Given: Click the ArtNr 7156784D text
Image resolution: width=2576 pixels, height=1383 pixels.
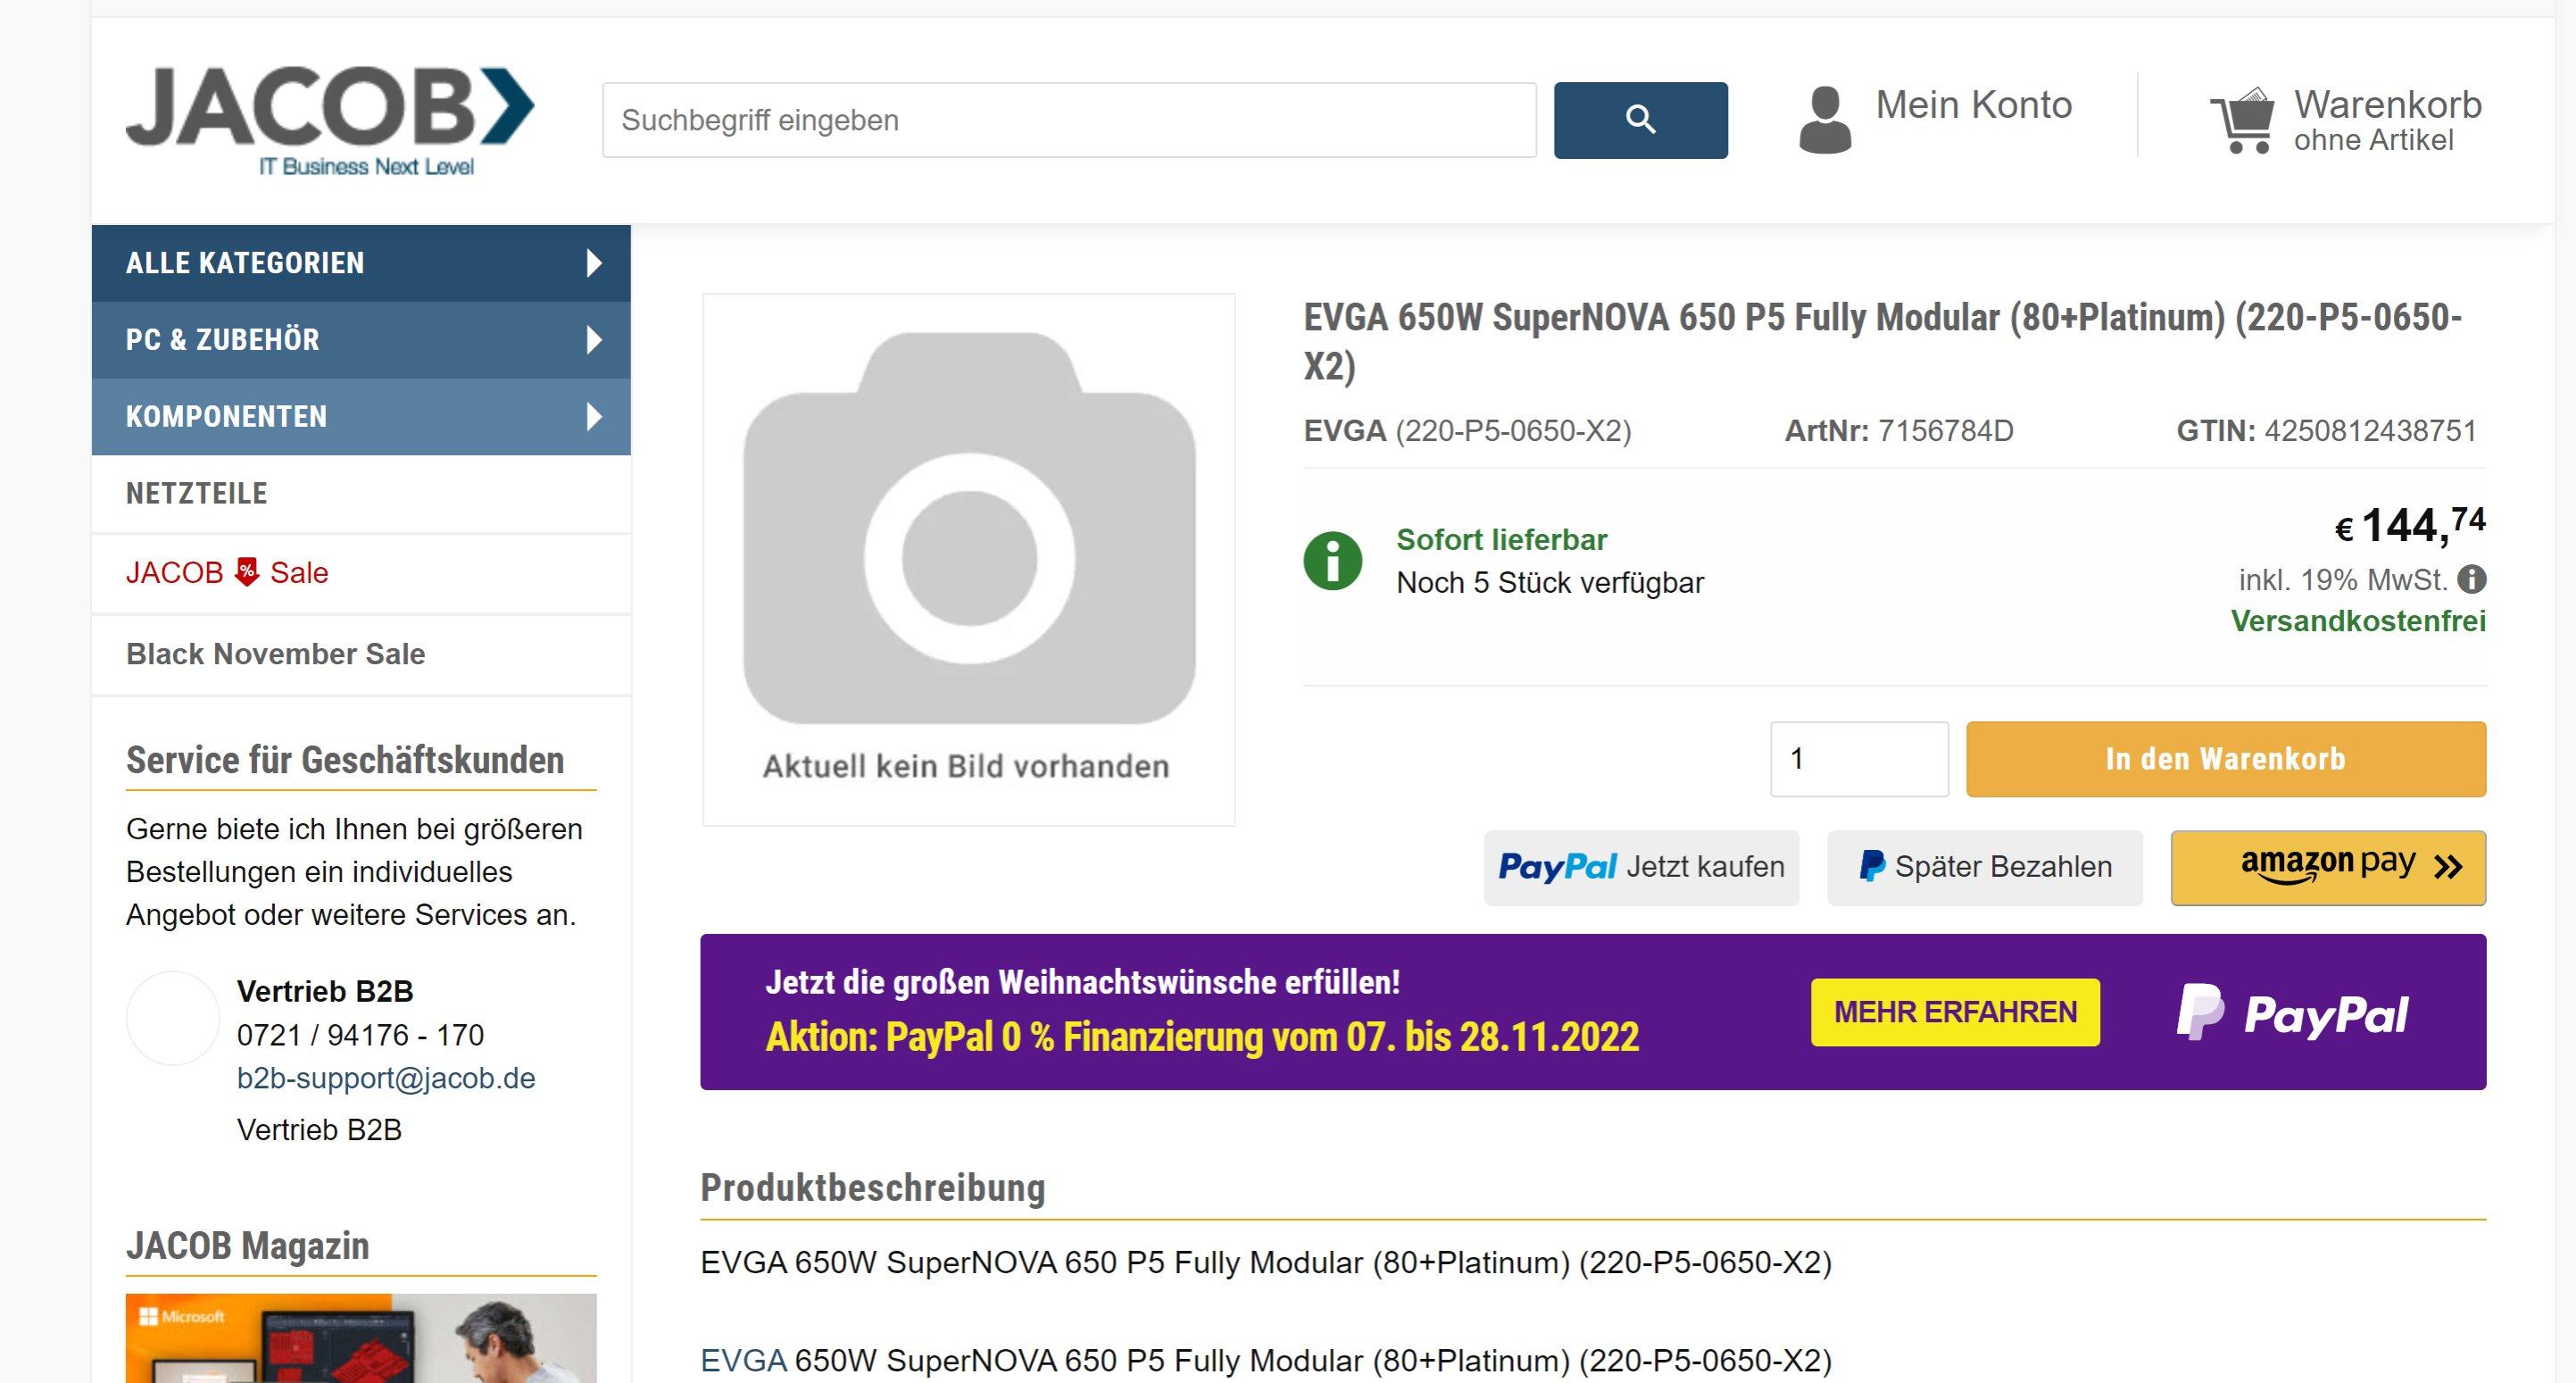Looking at the screenshot, I should click(1899, 431).
